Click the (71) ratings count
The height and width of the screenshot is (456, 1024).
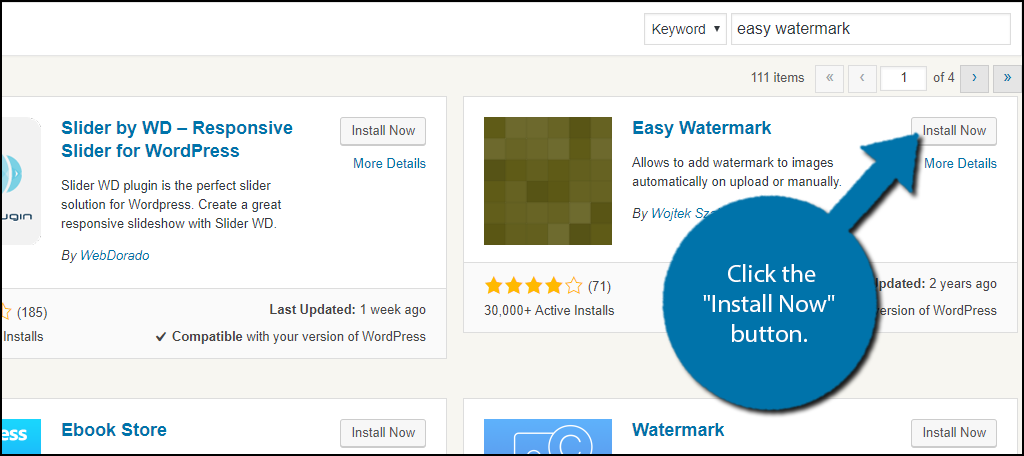pyautogui.click(x=599, y=286)
